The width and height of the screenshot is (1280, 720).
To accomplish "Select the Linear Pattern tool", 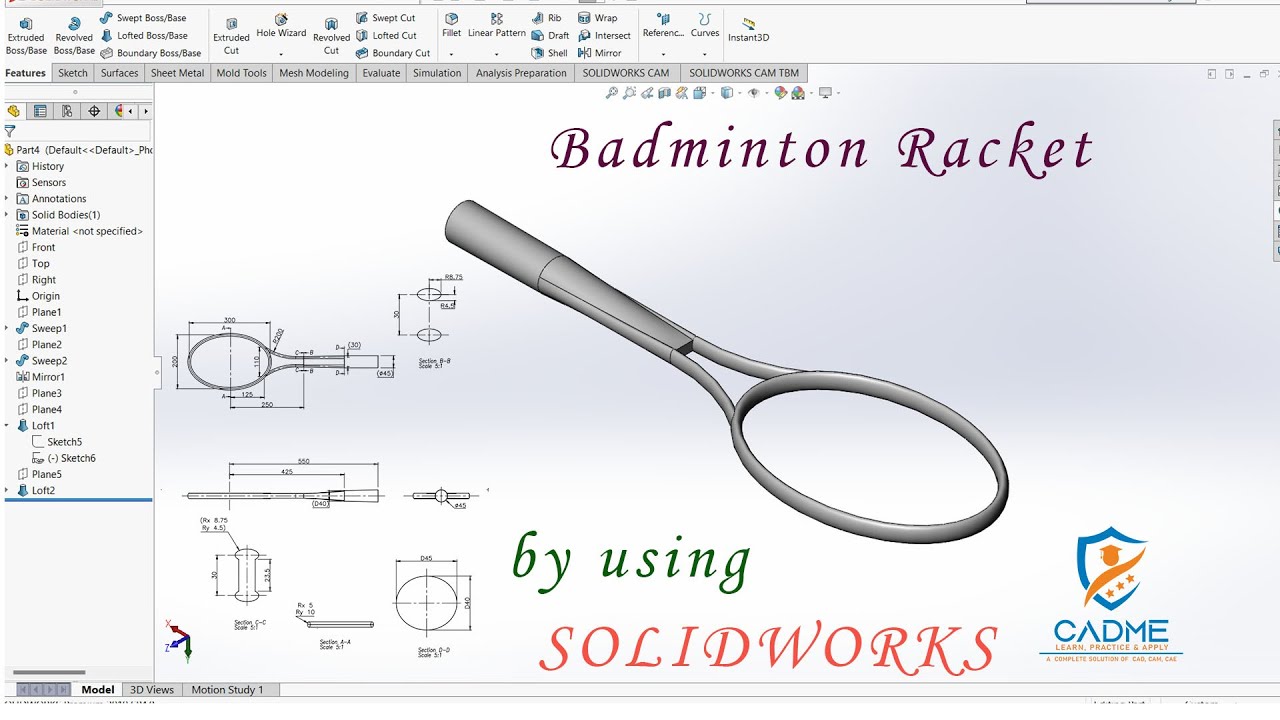I will (x=497, y=26).
